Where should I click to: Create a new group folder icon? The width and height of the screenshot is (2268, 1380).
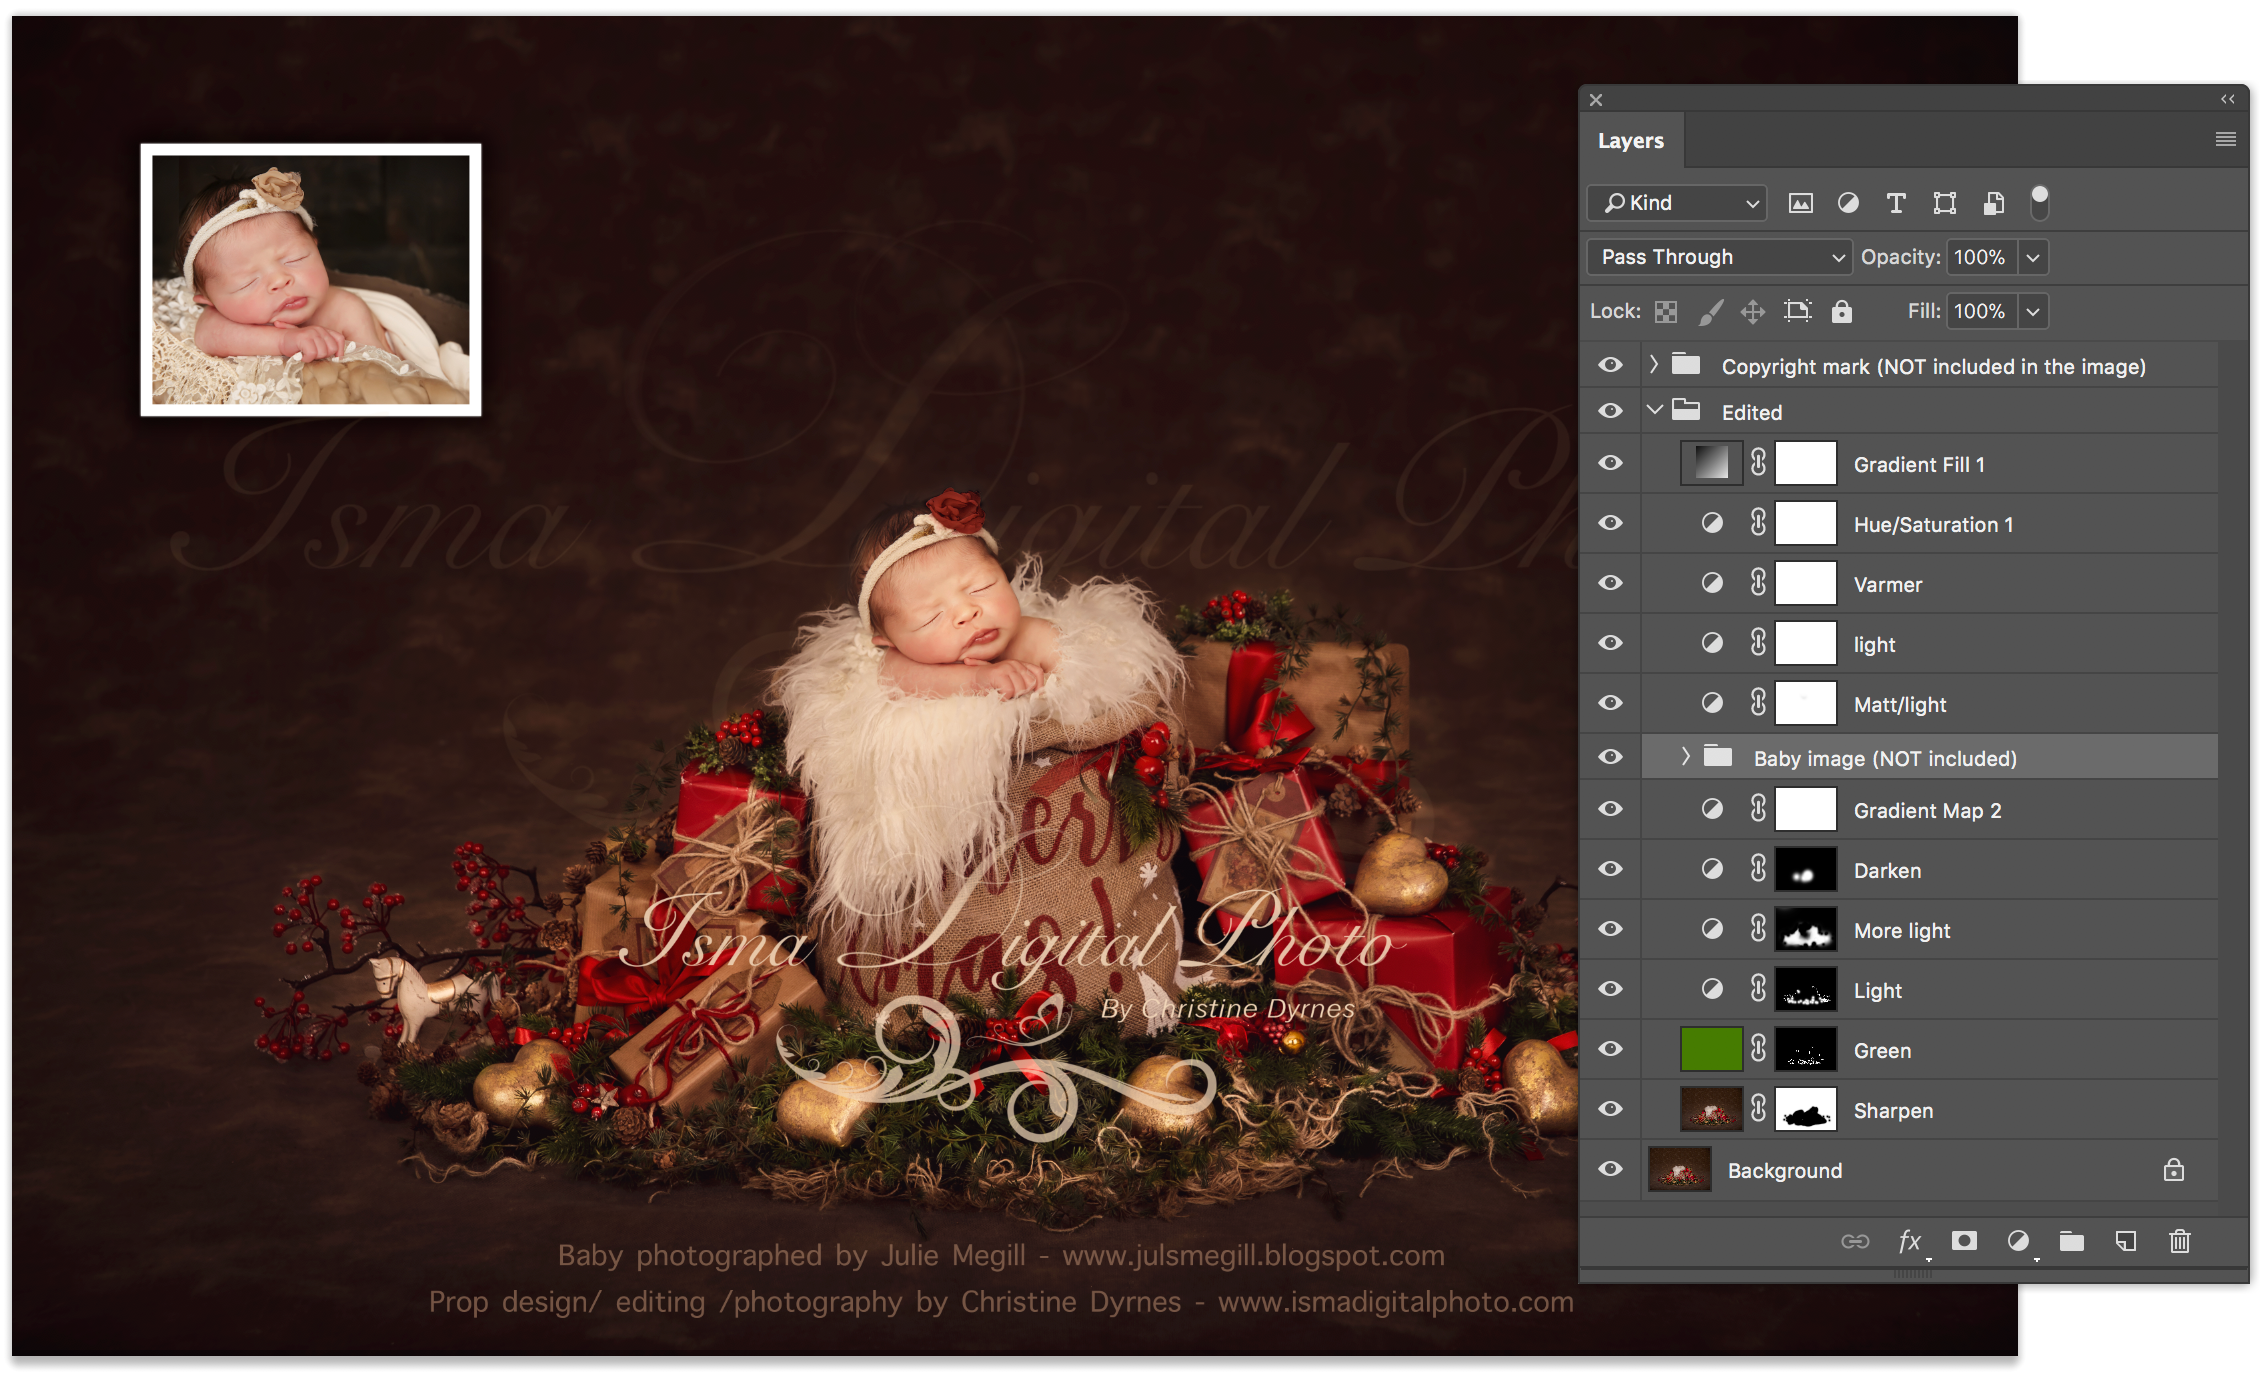point(2072,1241)
